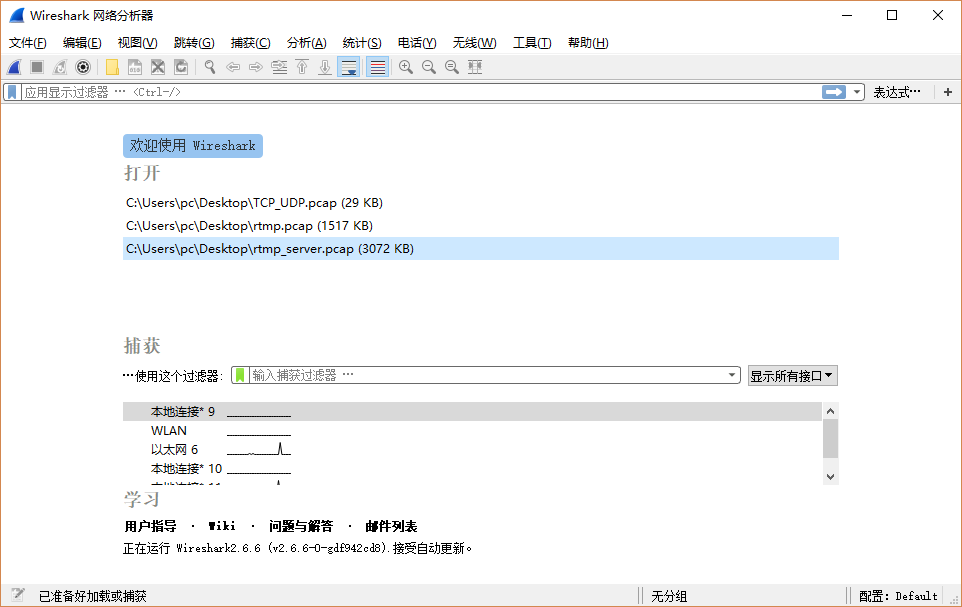Viewport: 962px width, 607px height.
Task: Start a new packet capture
Action: [12, 66]
